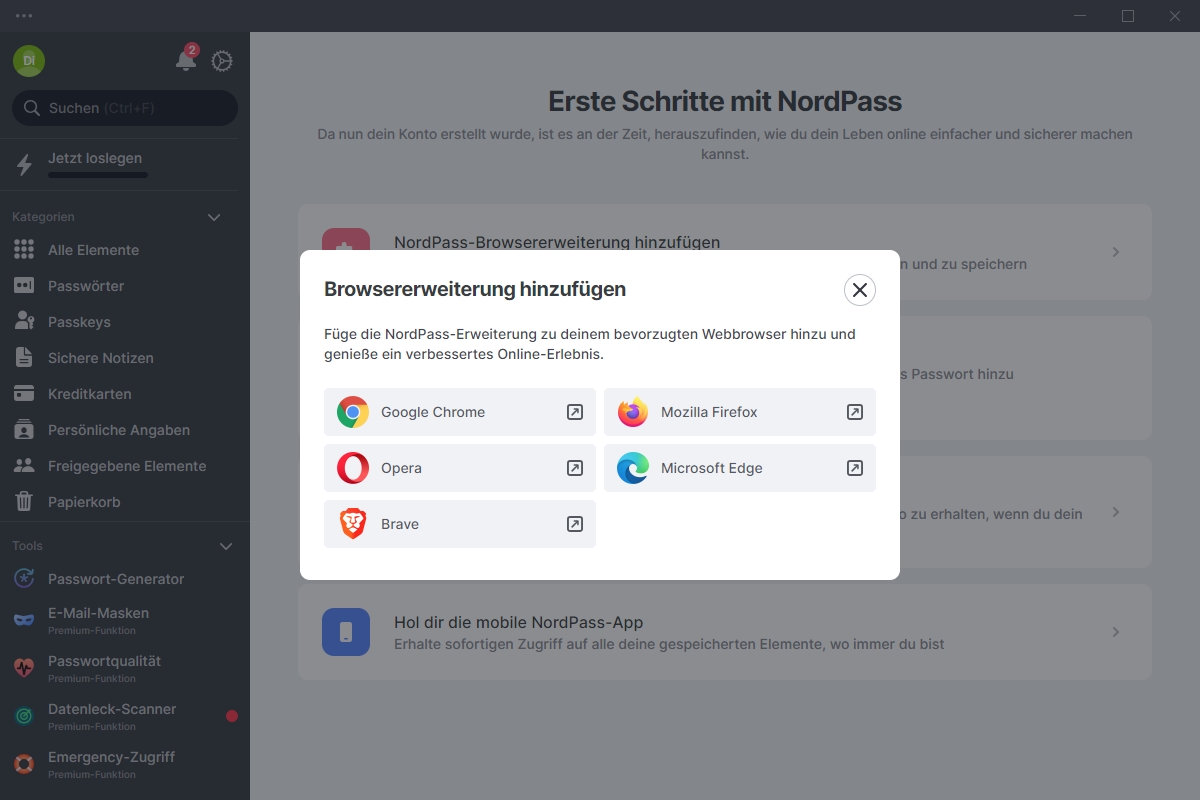
Task: Choose the Google Chrome label
Action: (433, 412)
